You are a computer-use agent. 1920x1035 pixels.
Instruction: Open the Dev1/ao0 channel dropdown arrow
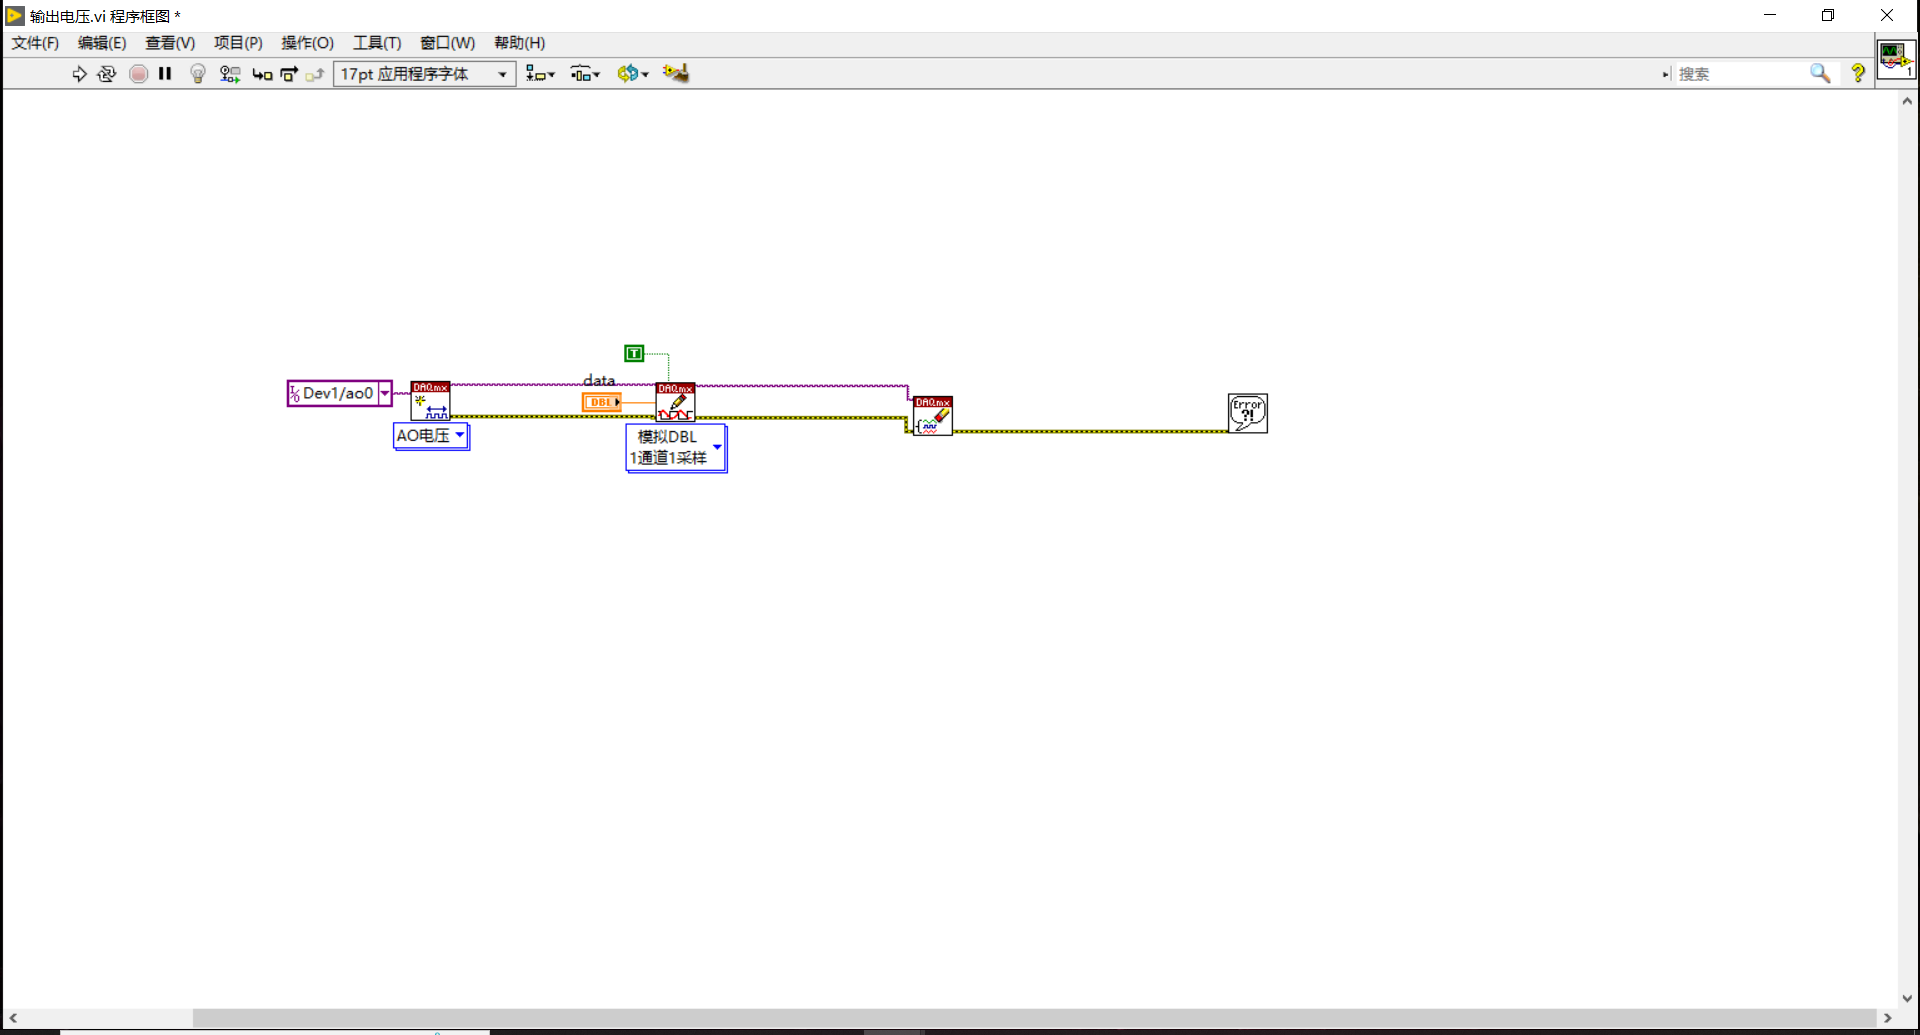(385, 394)
